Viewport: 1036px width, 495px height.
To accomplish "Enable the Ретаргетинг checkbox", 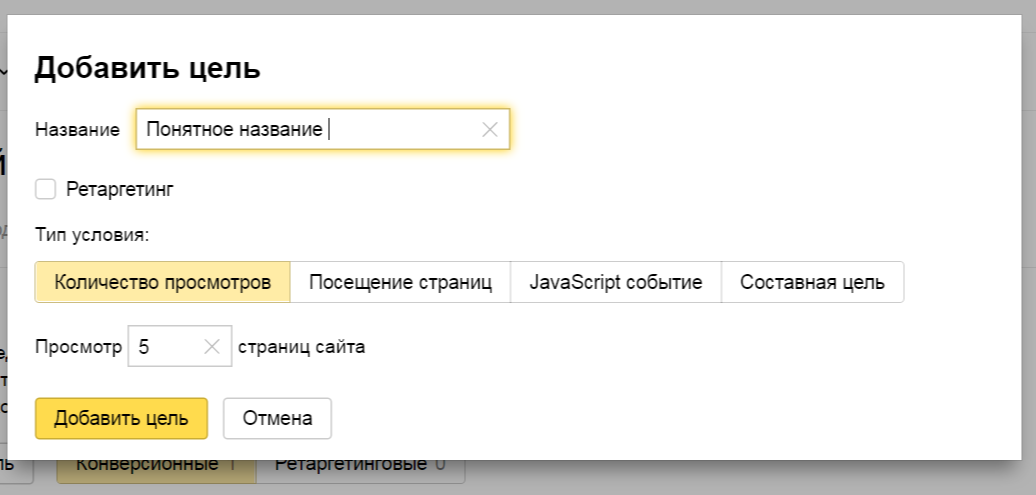I will tap(45, 189).
